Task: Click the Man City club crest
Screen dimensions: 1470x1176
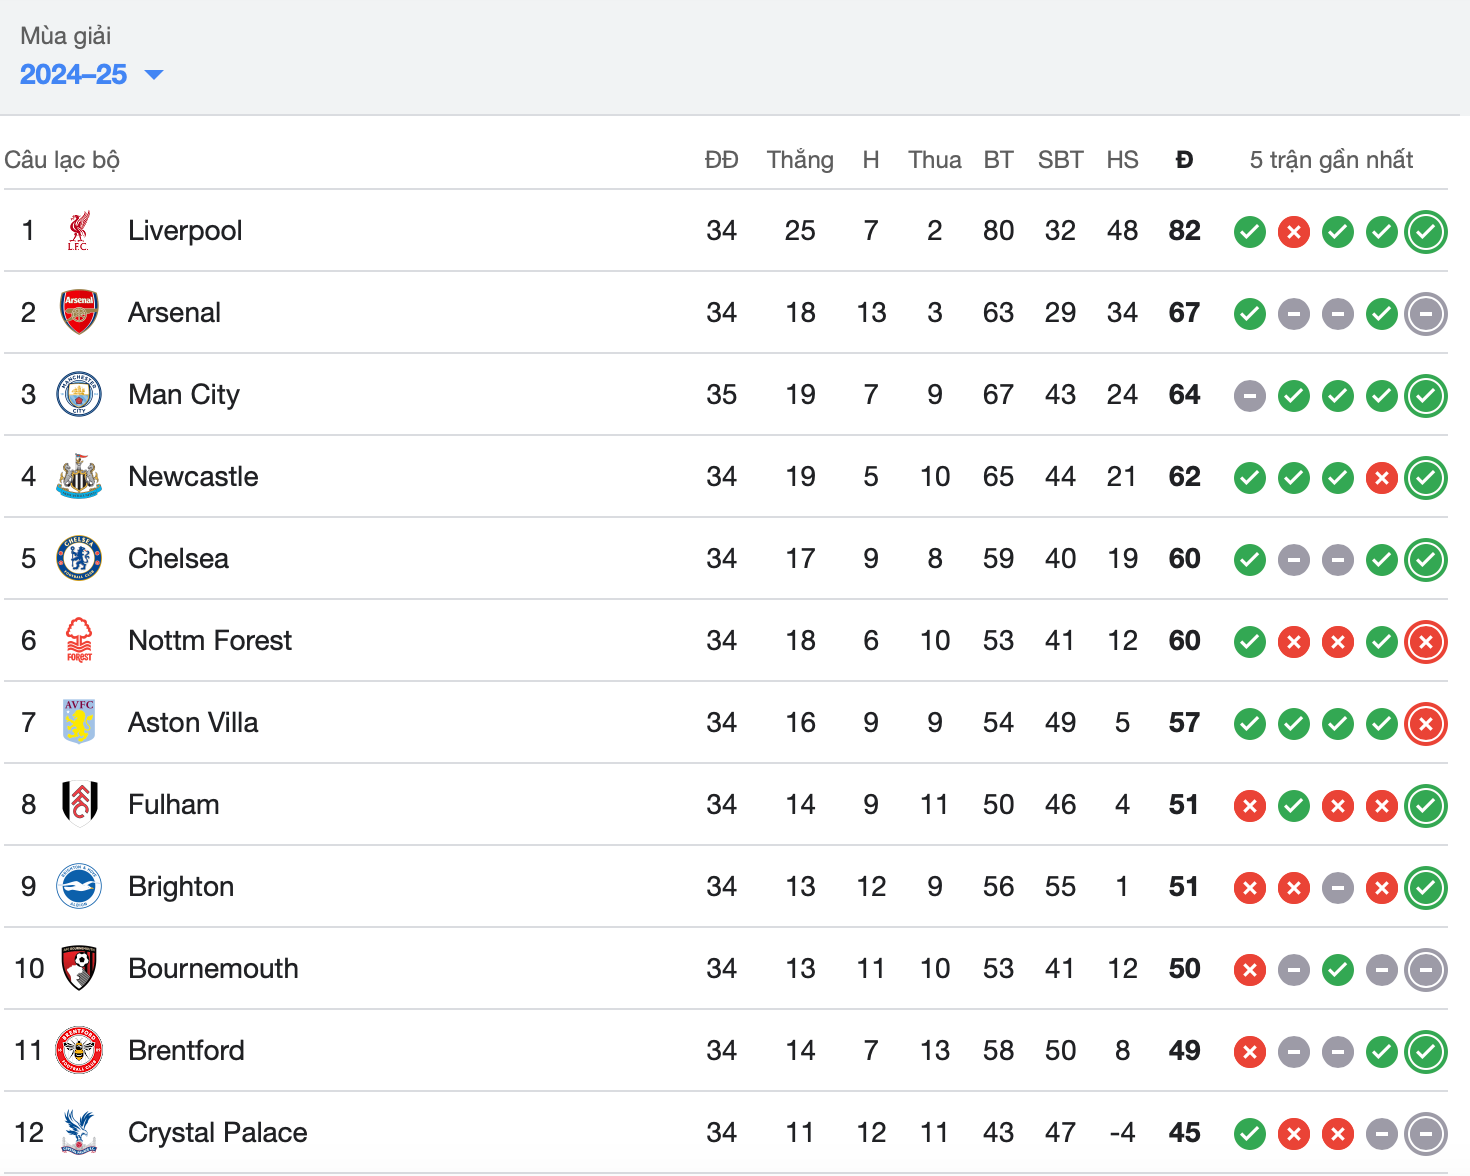Action: point(79,395)
